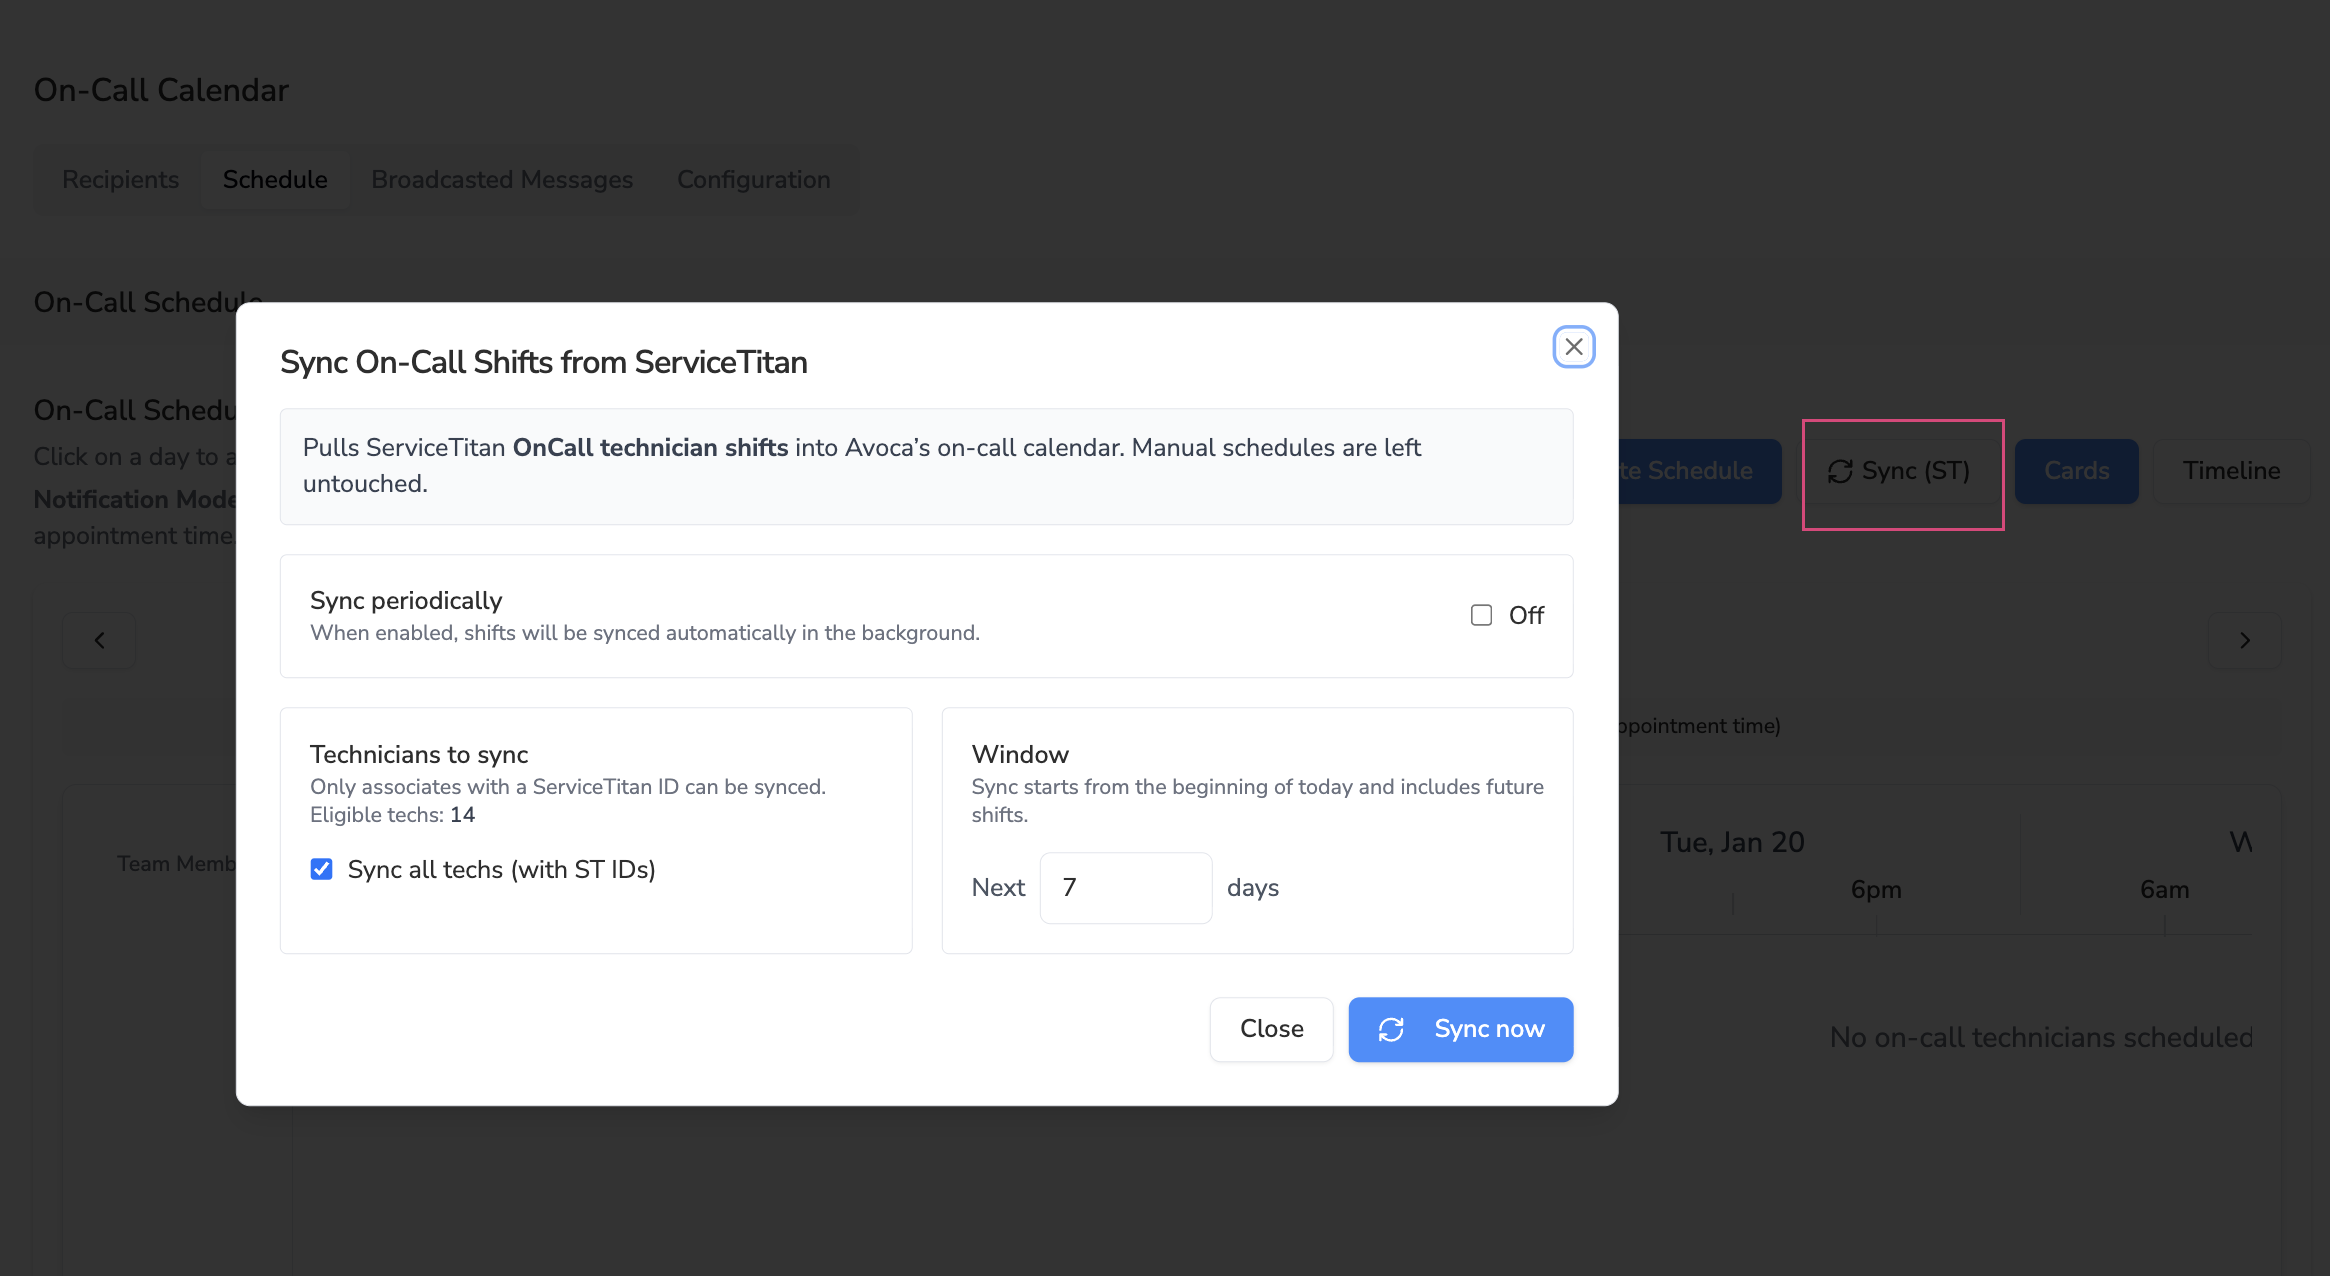Open the Broadcasted Messages tab
This screenshot has height=1276, width=2330.
tap(502, 179)
